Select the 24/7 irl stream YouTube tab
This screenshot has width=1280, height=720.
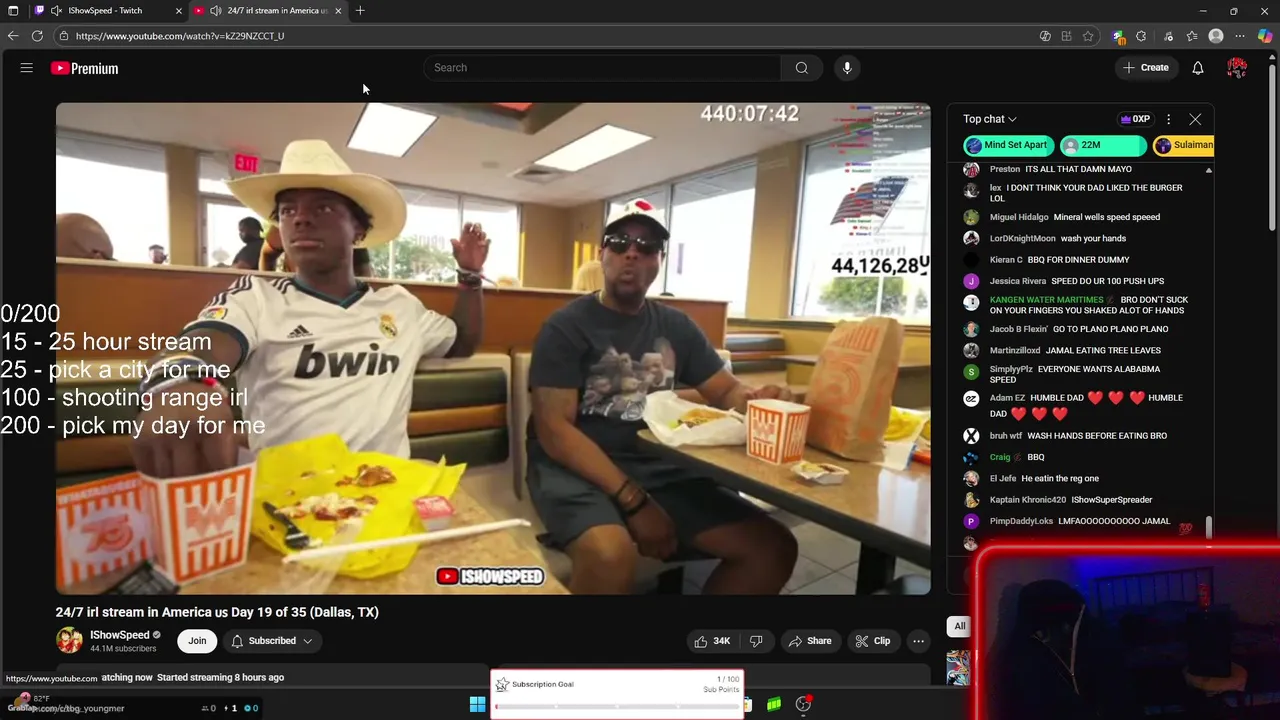pyautogui.click(x=270, y=11)
